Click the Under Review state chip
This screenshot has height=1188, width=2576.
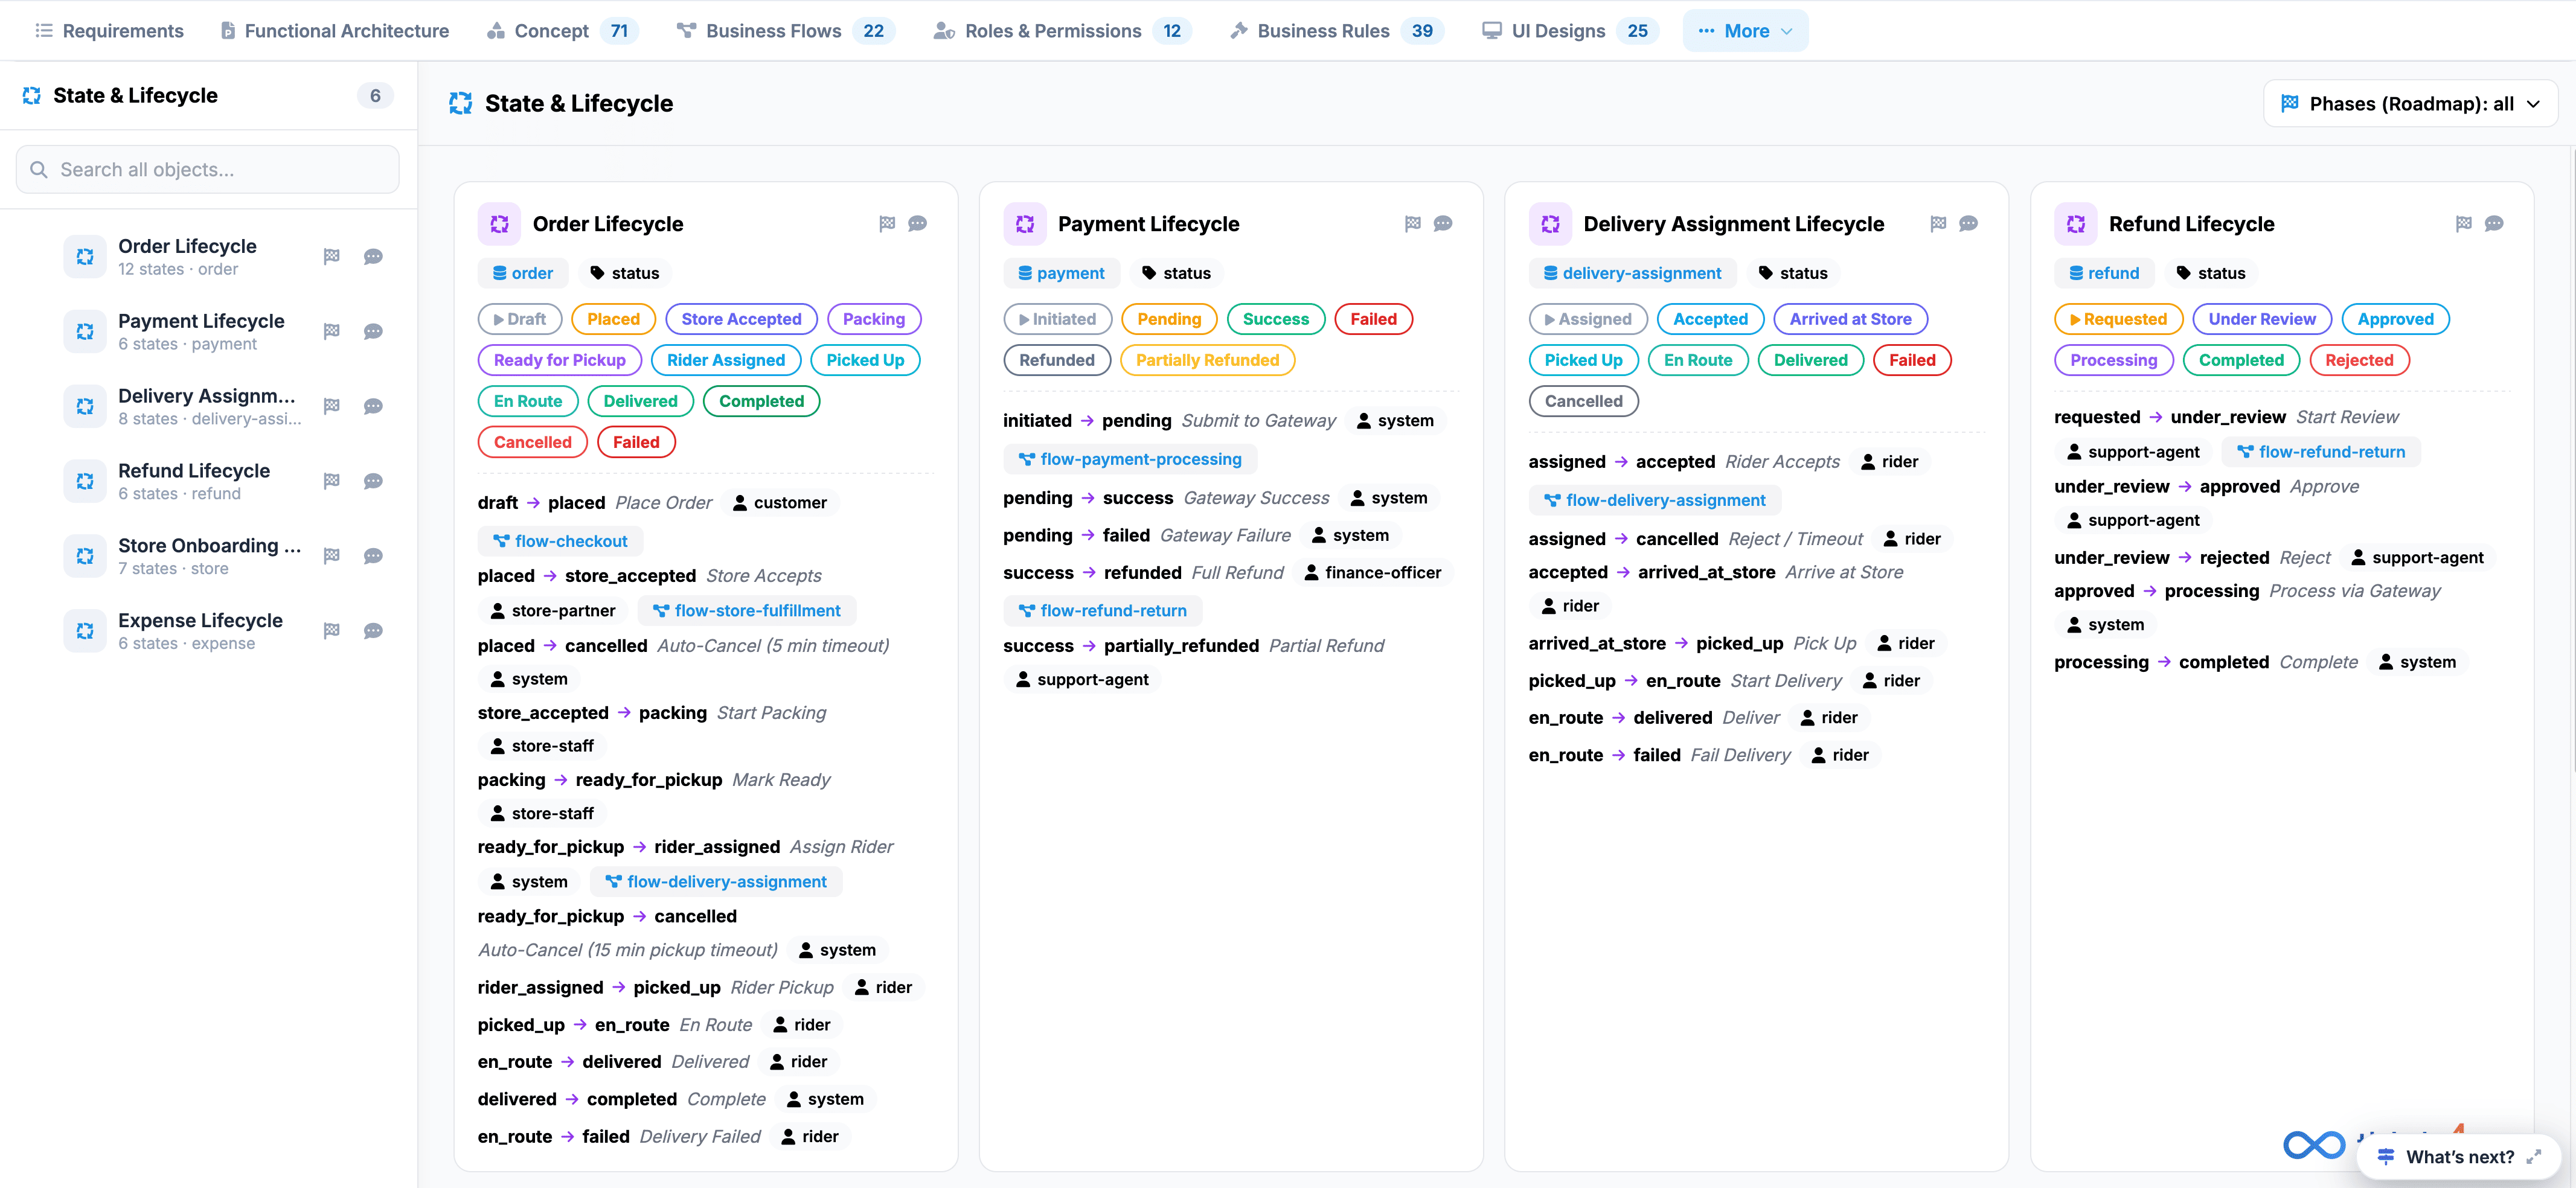pos(2262,319)
